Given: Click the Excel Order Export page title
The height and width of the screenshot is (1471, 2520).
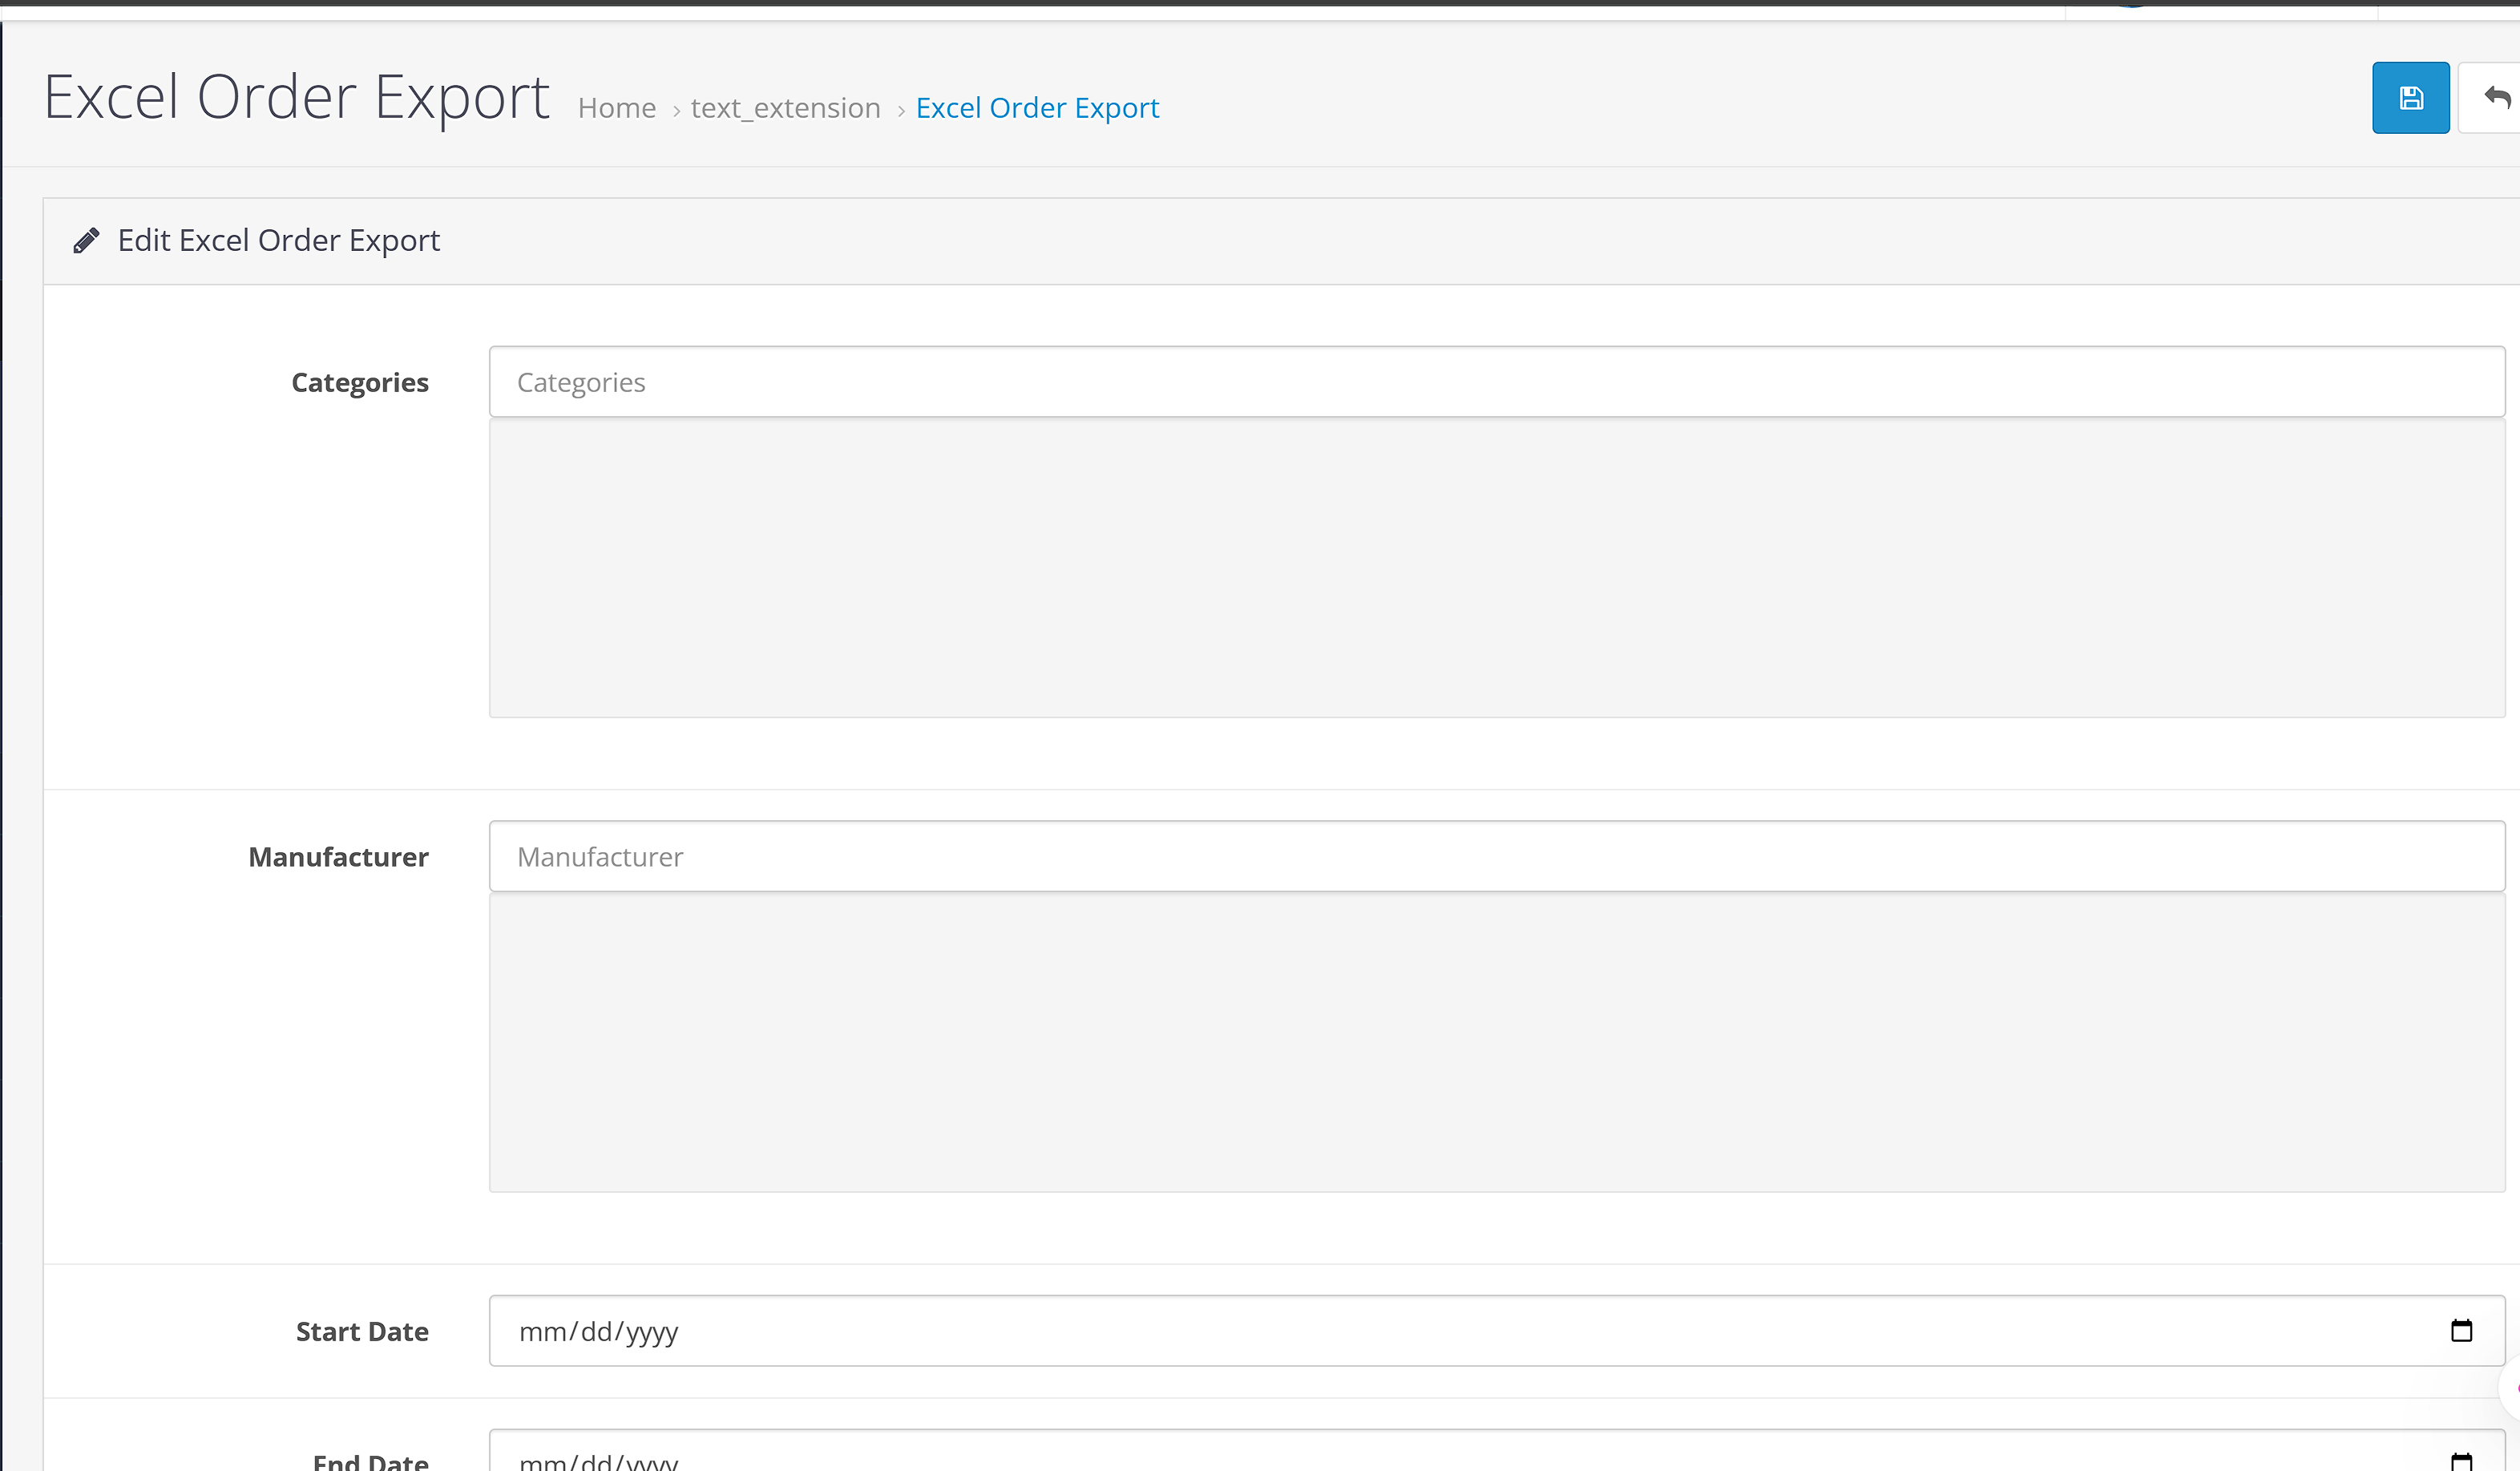Looking at the screenshot, I should click(x=296, y=98).
